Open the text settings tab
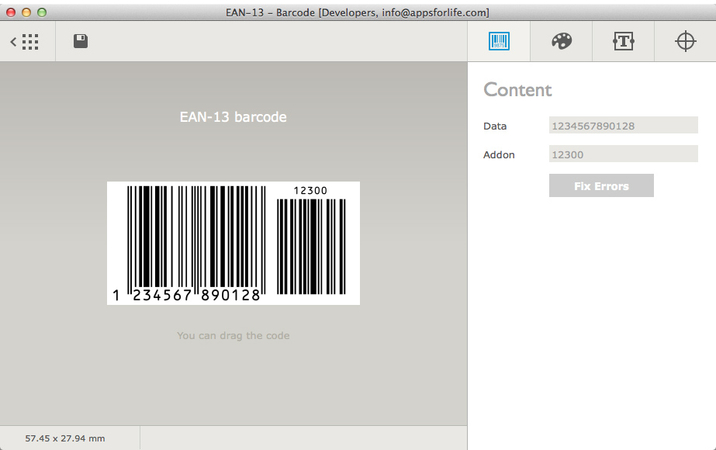 623,41
